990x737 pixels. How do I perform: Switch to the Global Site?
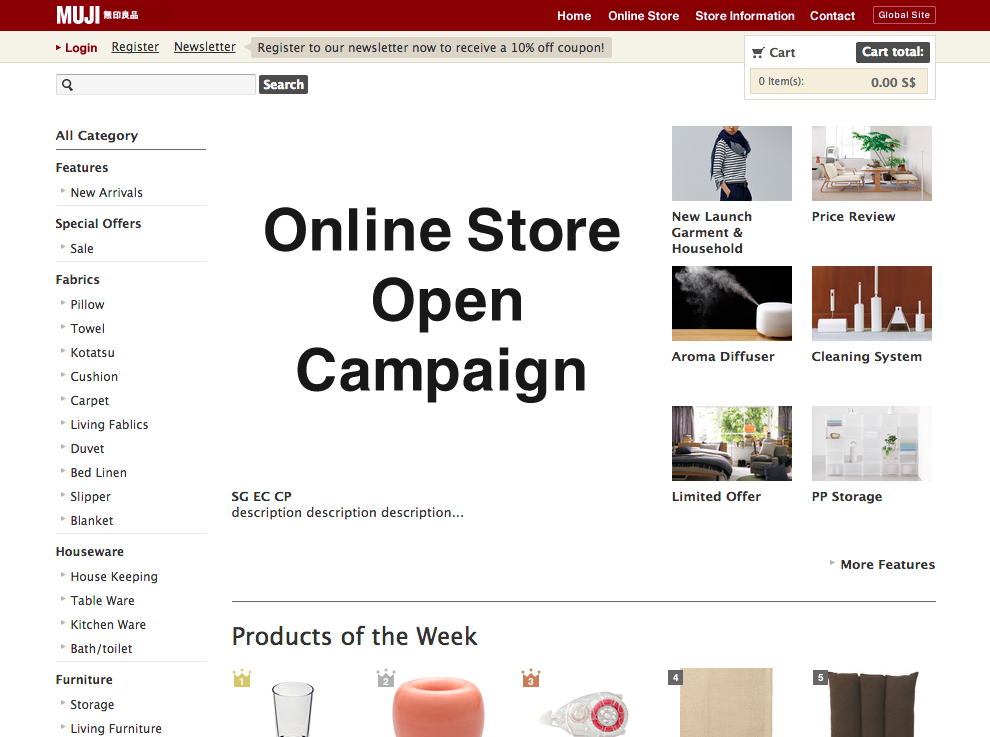coord(904,15)
